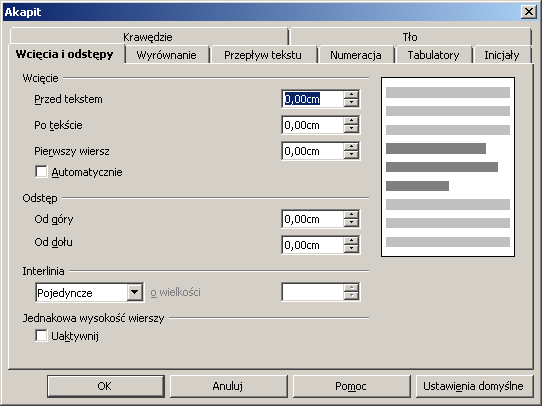
Task: Open the Interlinia Pojedyncze dropdown
Action: [x=134, y=292]
